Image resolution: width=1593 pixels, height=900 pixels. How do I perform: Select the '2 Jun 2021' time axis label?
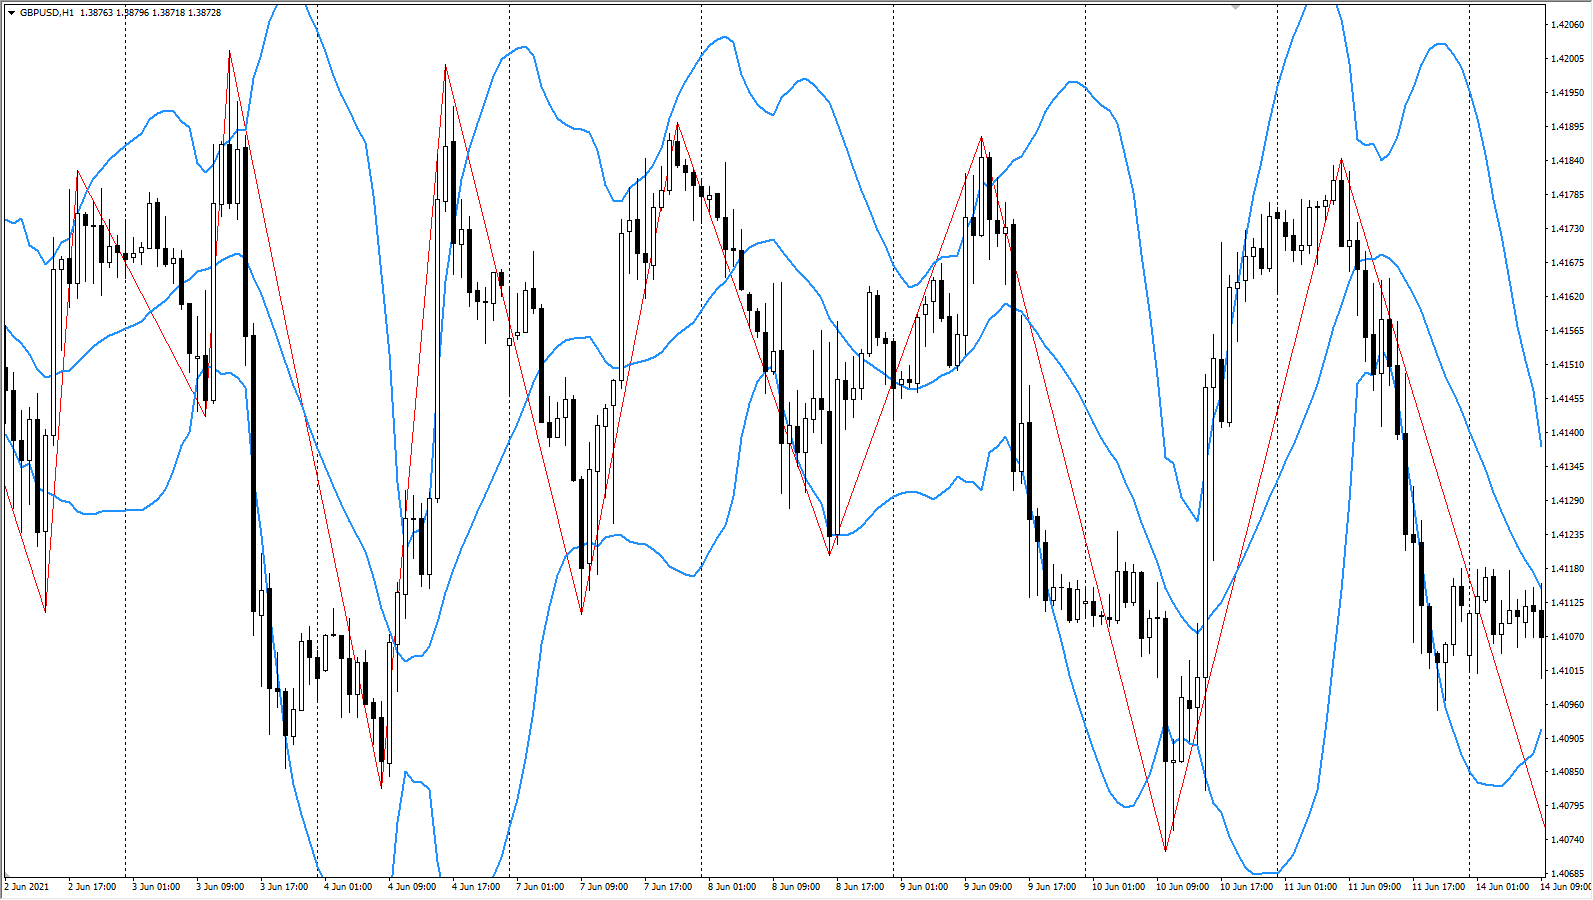(27, 887)
